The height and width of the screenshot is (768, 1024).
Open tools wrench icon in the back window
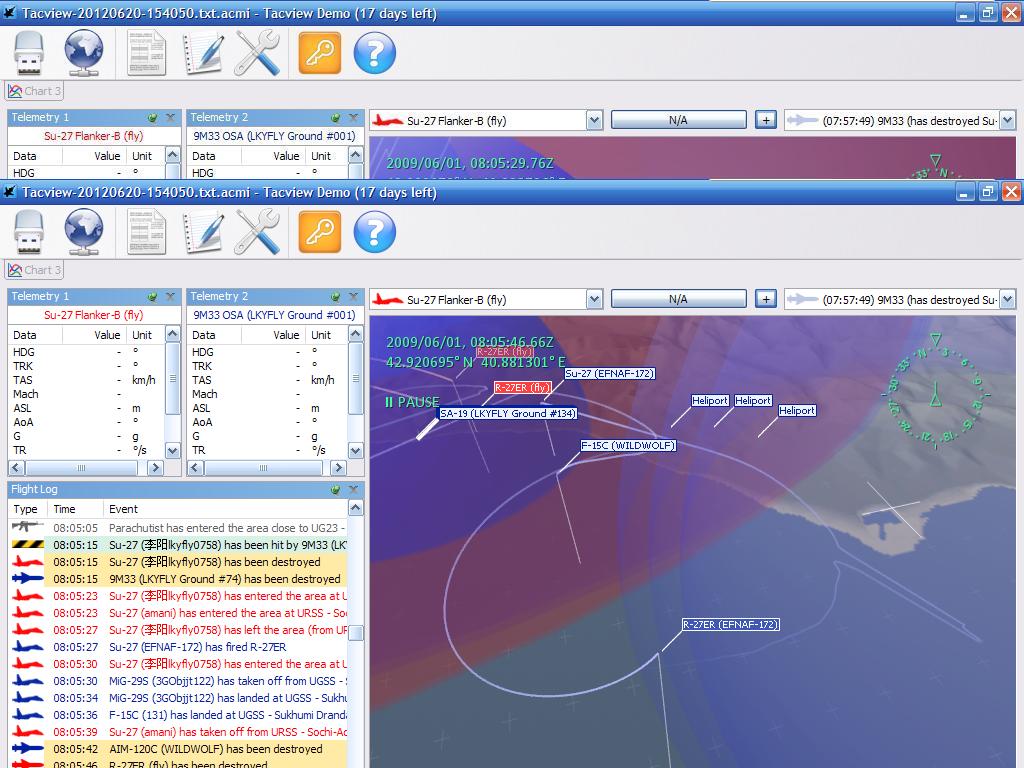[257, 52]
